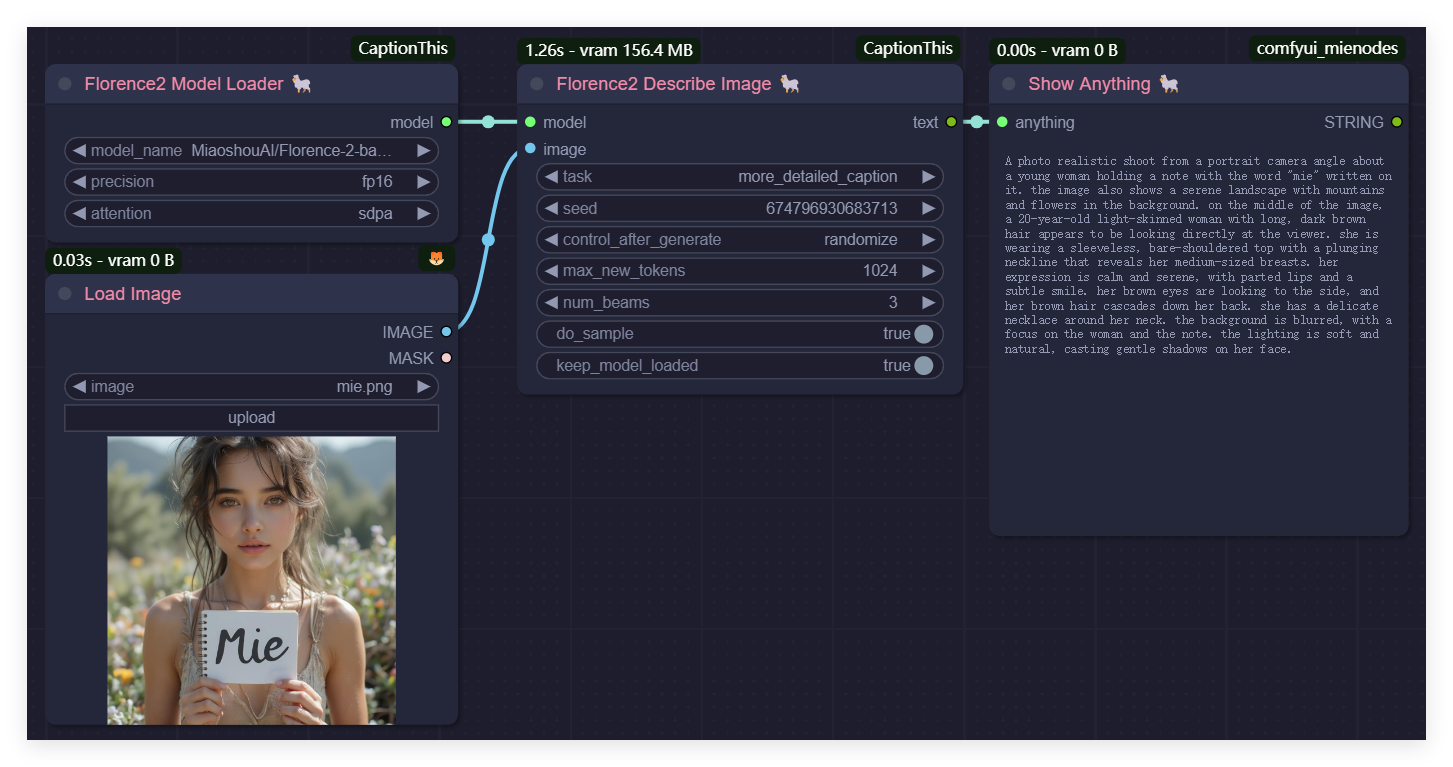This screenshot has width=1453, height=767.
Task: Click the seed value field
Action: [740, 209]
